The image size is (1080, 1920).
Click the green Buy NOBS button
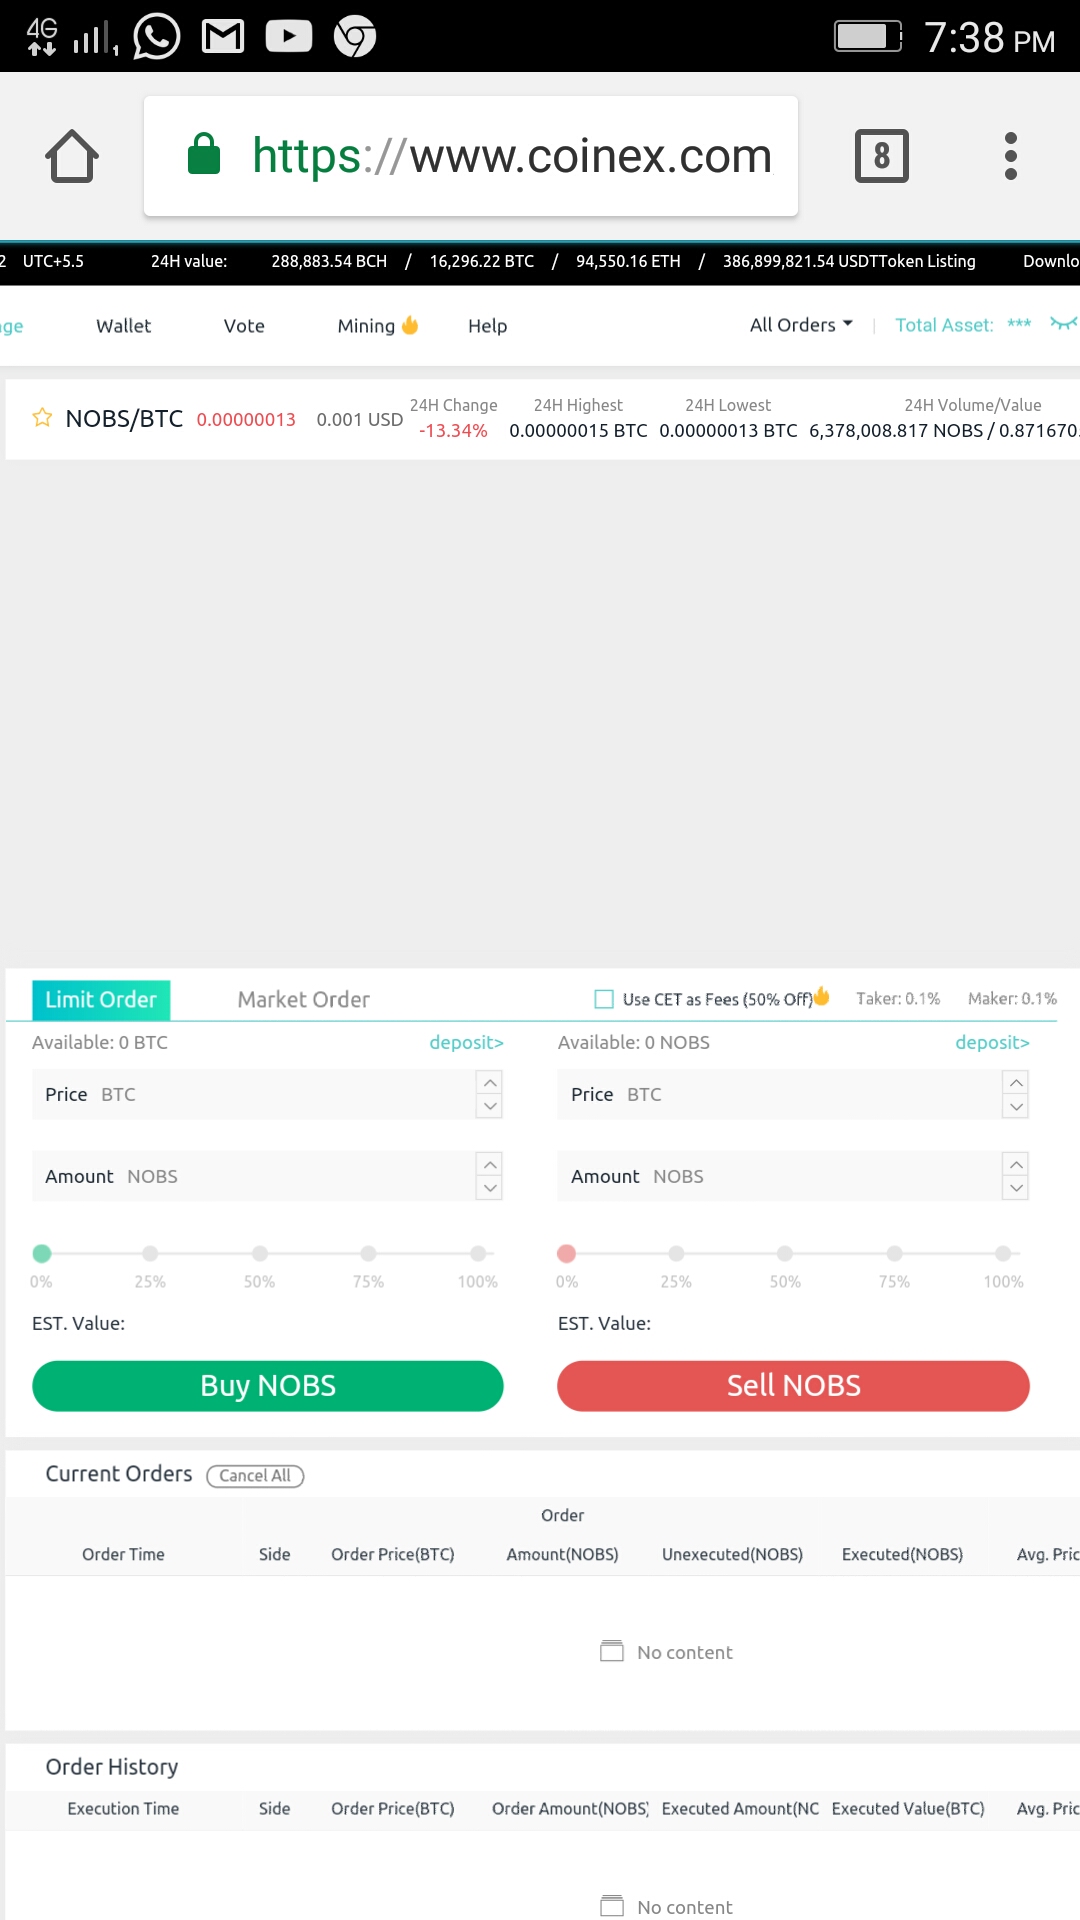(x=268, y=1386)
